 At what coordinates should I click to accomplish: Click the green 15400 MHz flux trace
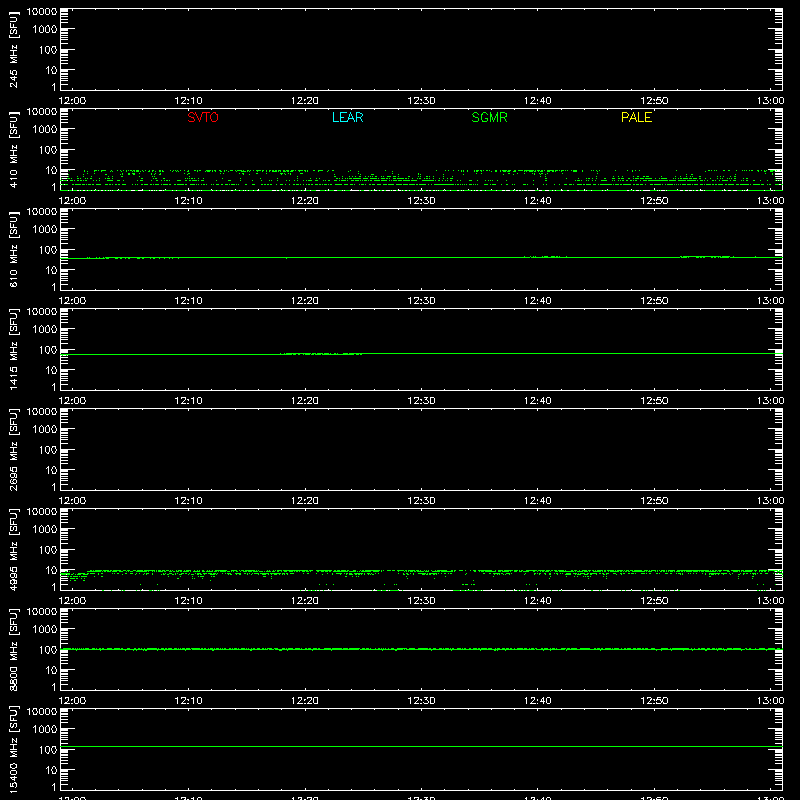421,746
